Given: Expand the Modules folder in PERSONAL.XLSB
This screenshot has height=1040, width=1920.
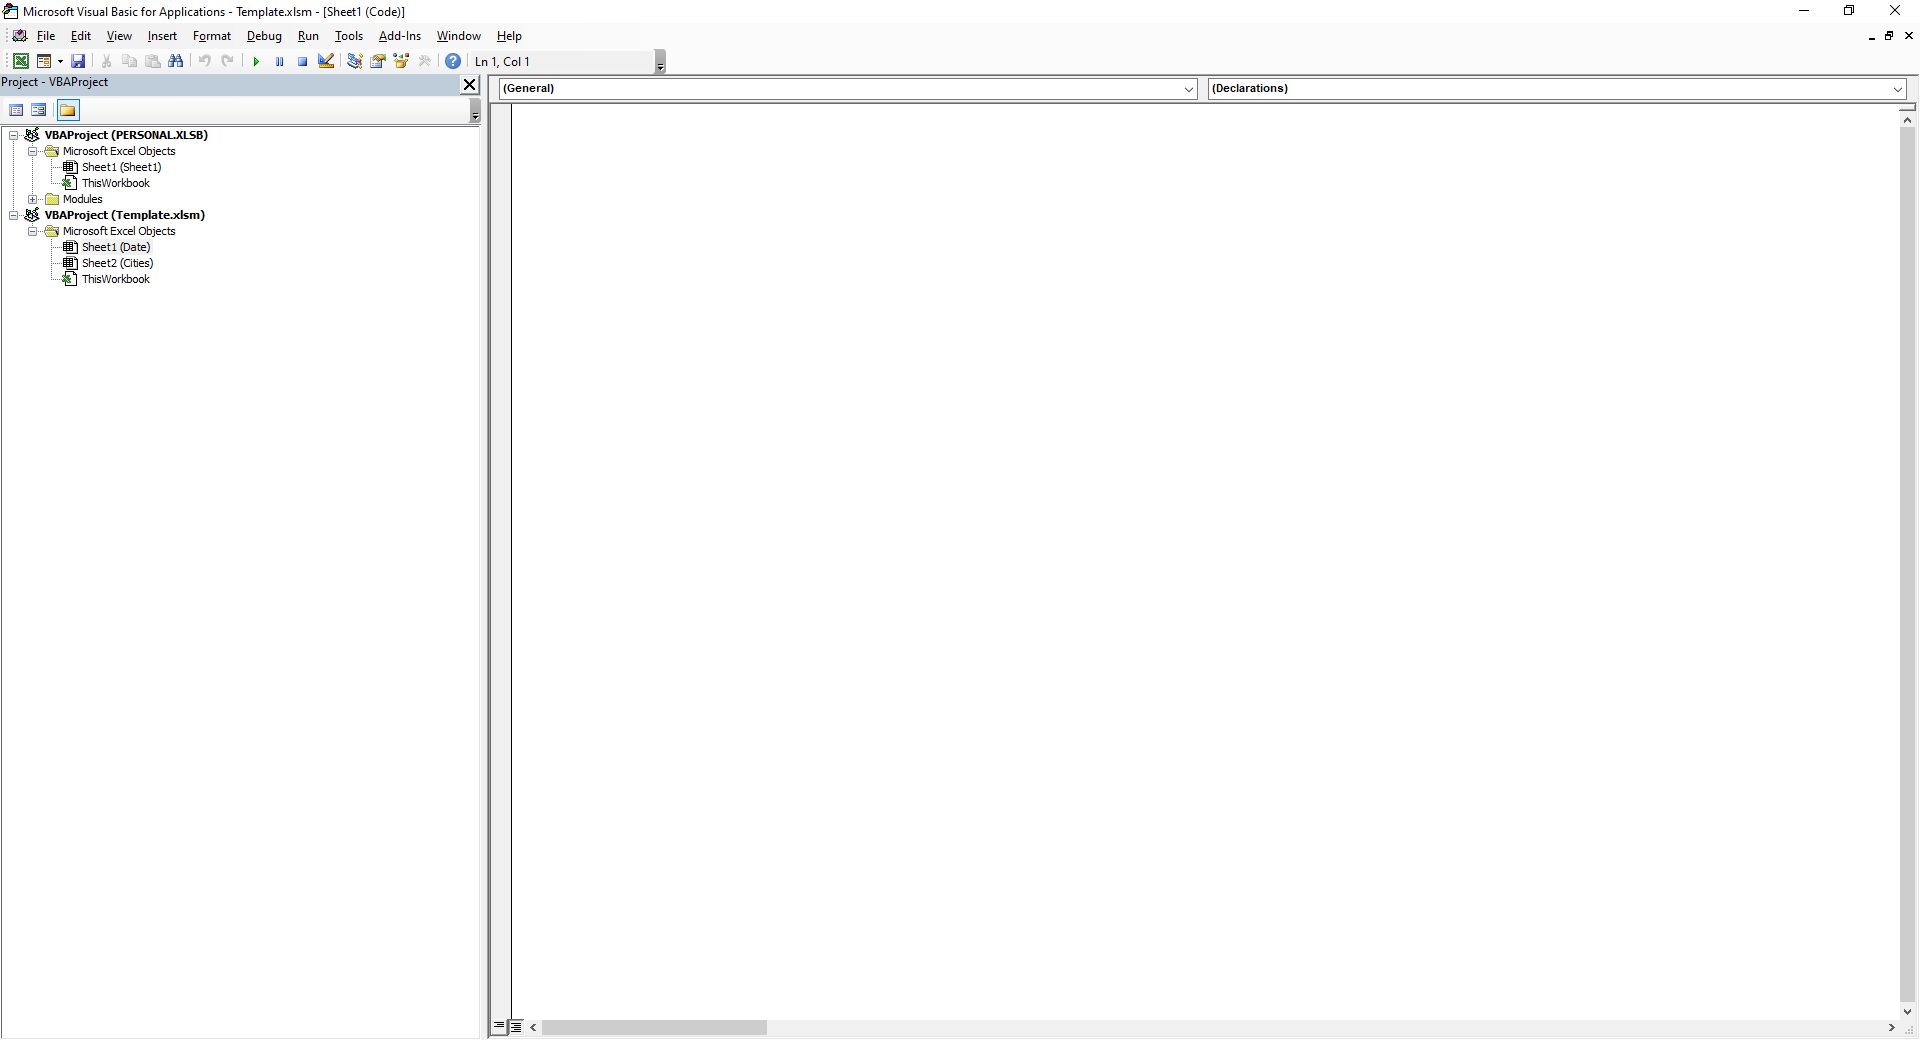Looking at the screenshot, I should coord(33,199).
